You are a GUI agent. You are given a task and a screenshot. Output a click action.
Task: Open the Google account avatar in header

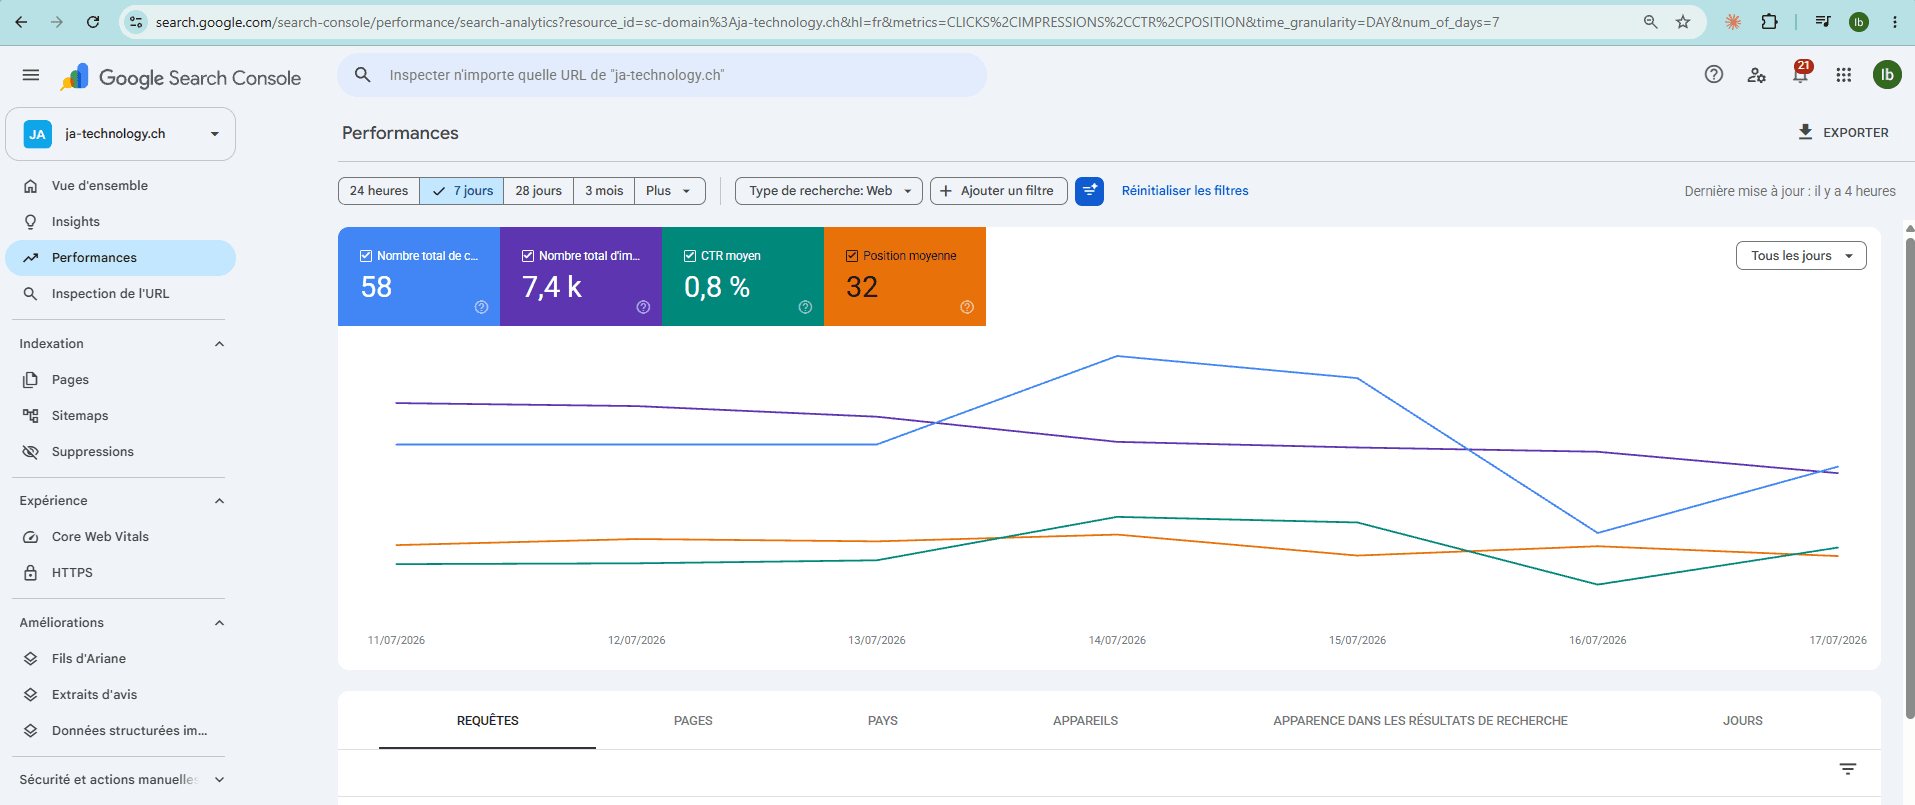point(1887,75)
